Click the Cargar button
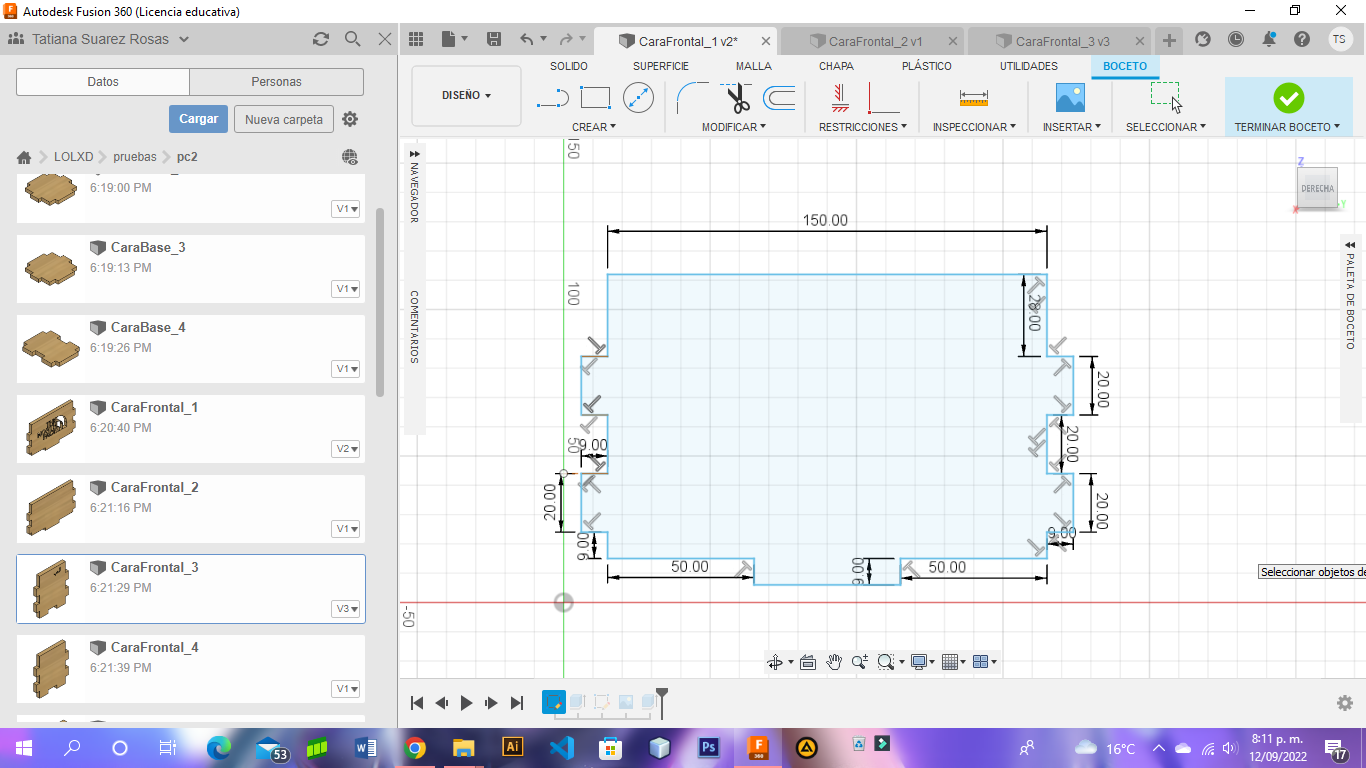1366x768 pixels. (198, 119)
